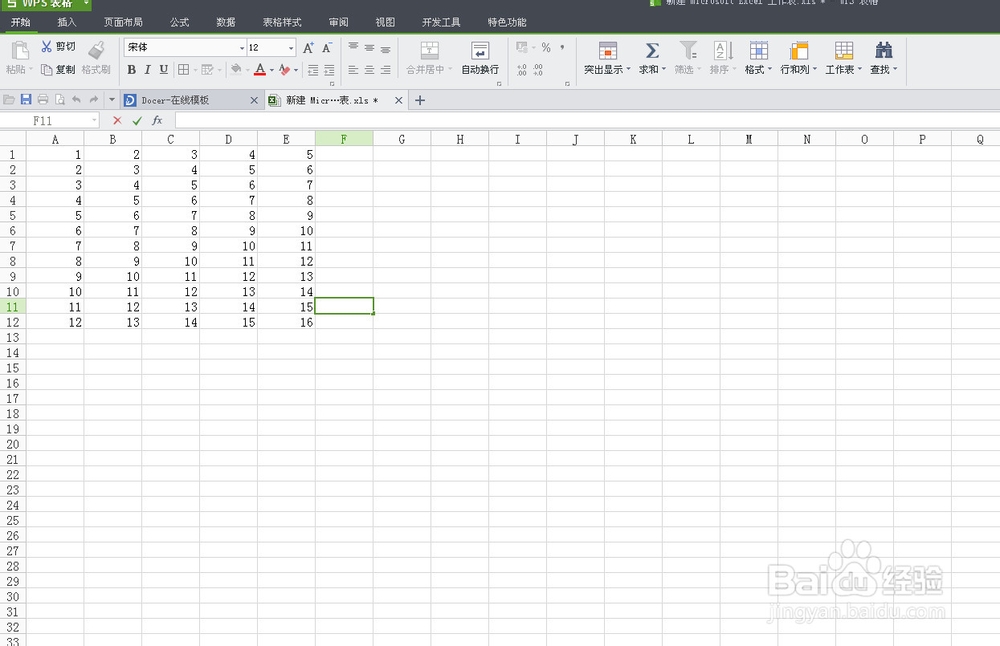
Task: Open Highlight (突出显示) conditional formatting
Action: [x=607, y=58]
